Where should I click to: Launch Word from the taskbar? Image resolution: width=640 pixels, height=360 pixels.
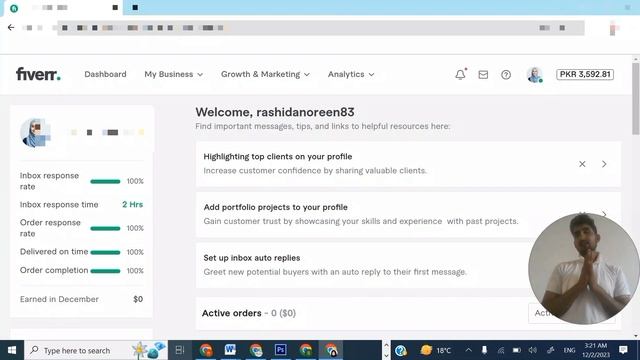(x=230, y=350)
